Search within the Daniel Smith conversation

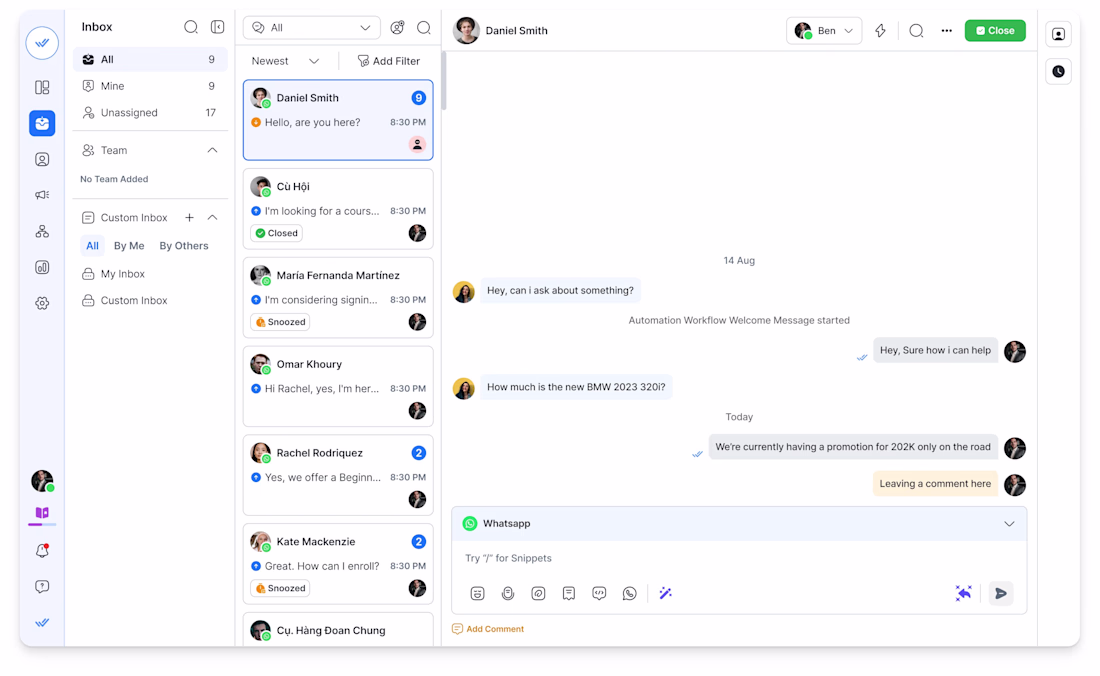coord(916,31)
